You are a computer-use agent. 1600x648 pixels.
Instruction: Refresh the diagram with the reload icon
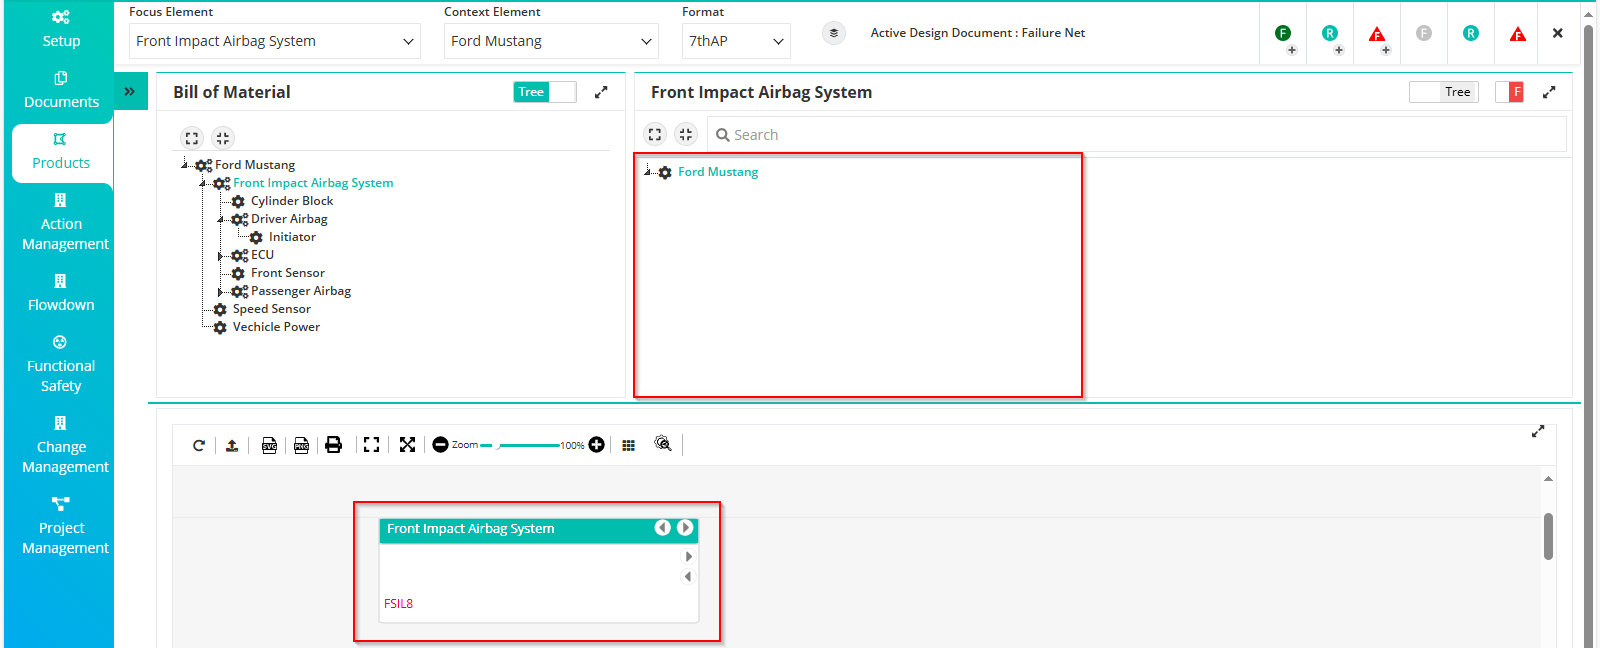[199, 445]
